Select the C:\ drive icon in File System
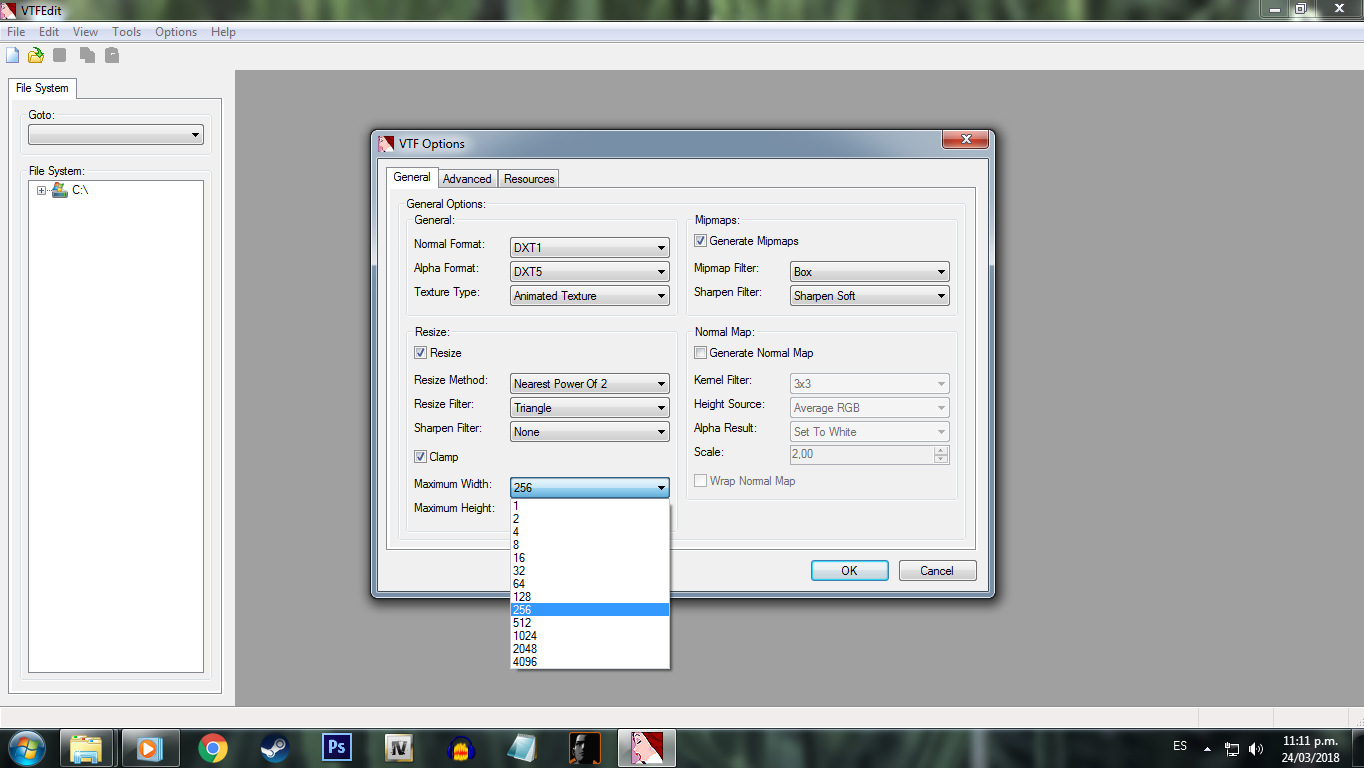Viewport: 1364px width, 768px height. coord(60,190)
